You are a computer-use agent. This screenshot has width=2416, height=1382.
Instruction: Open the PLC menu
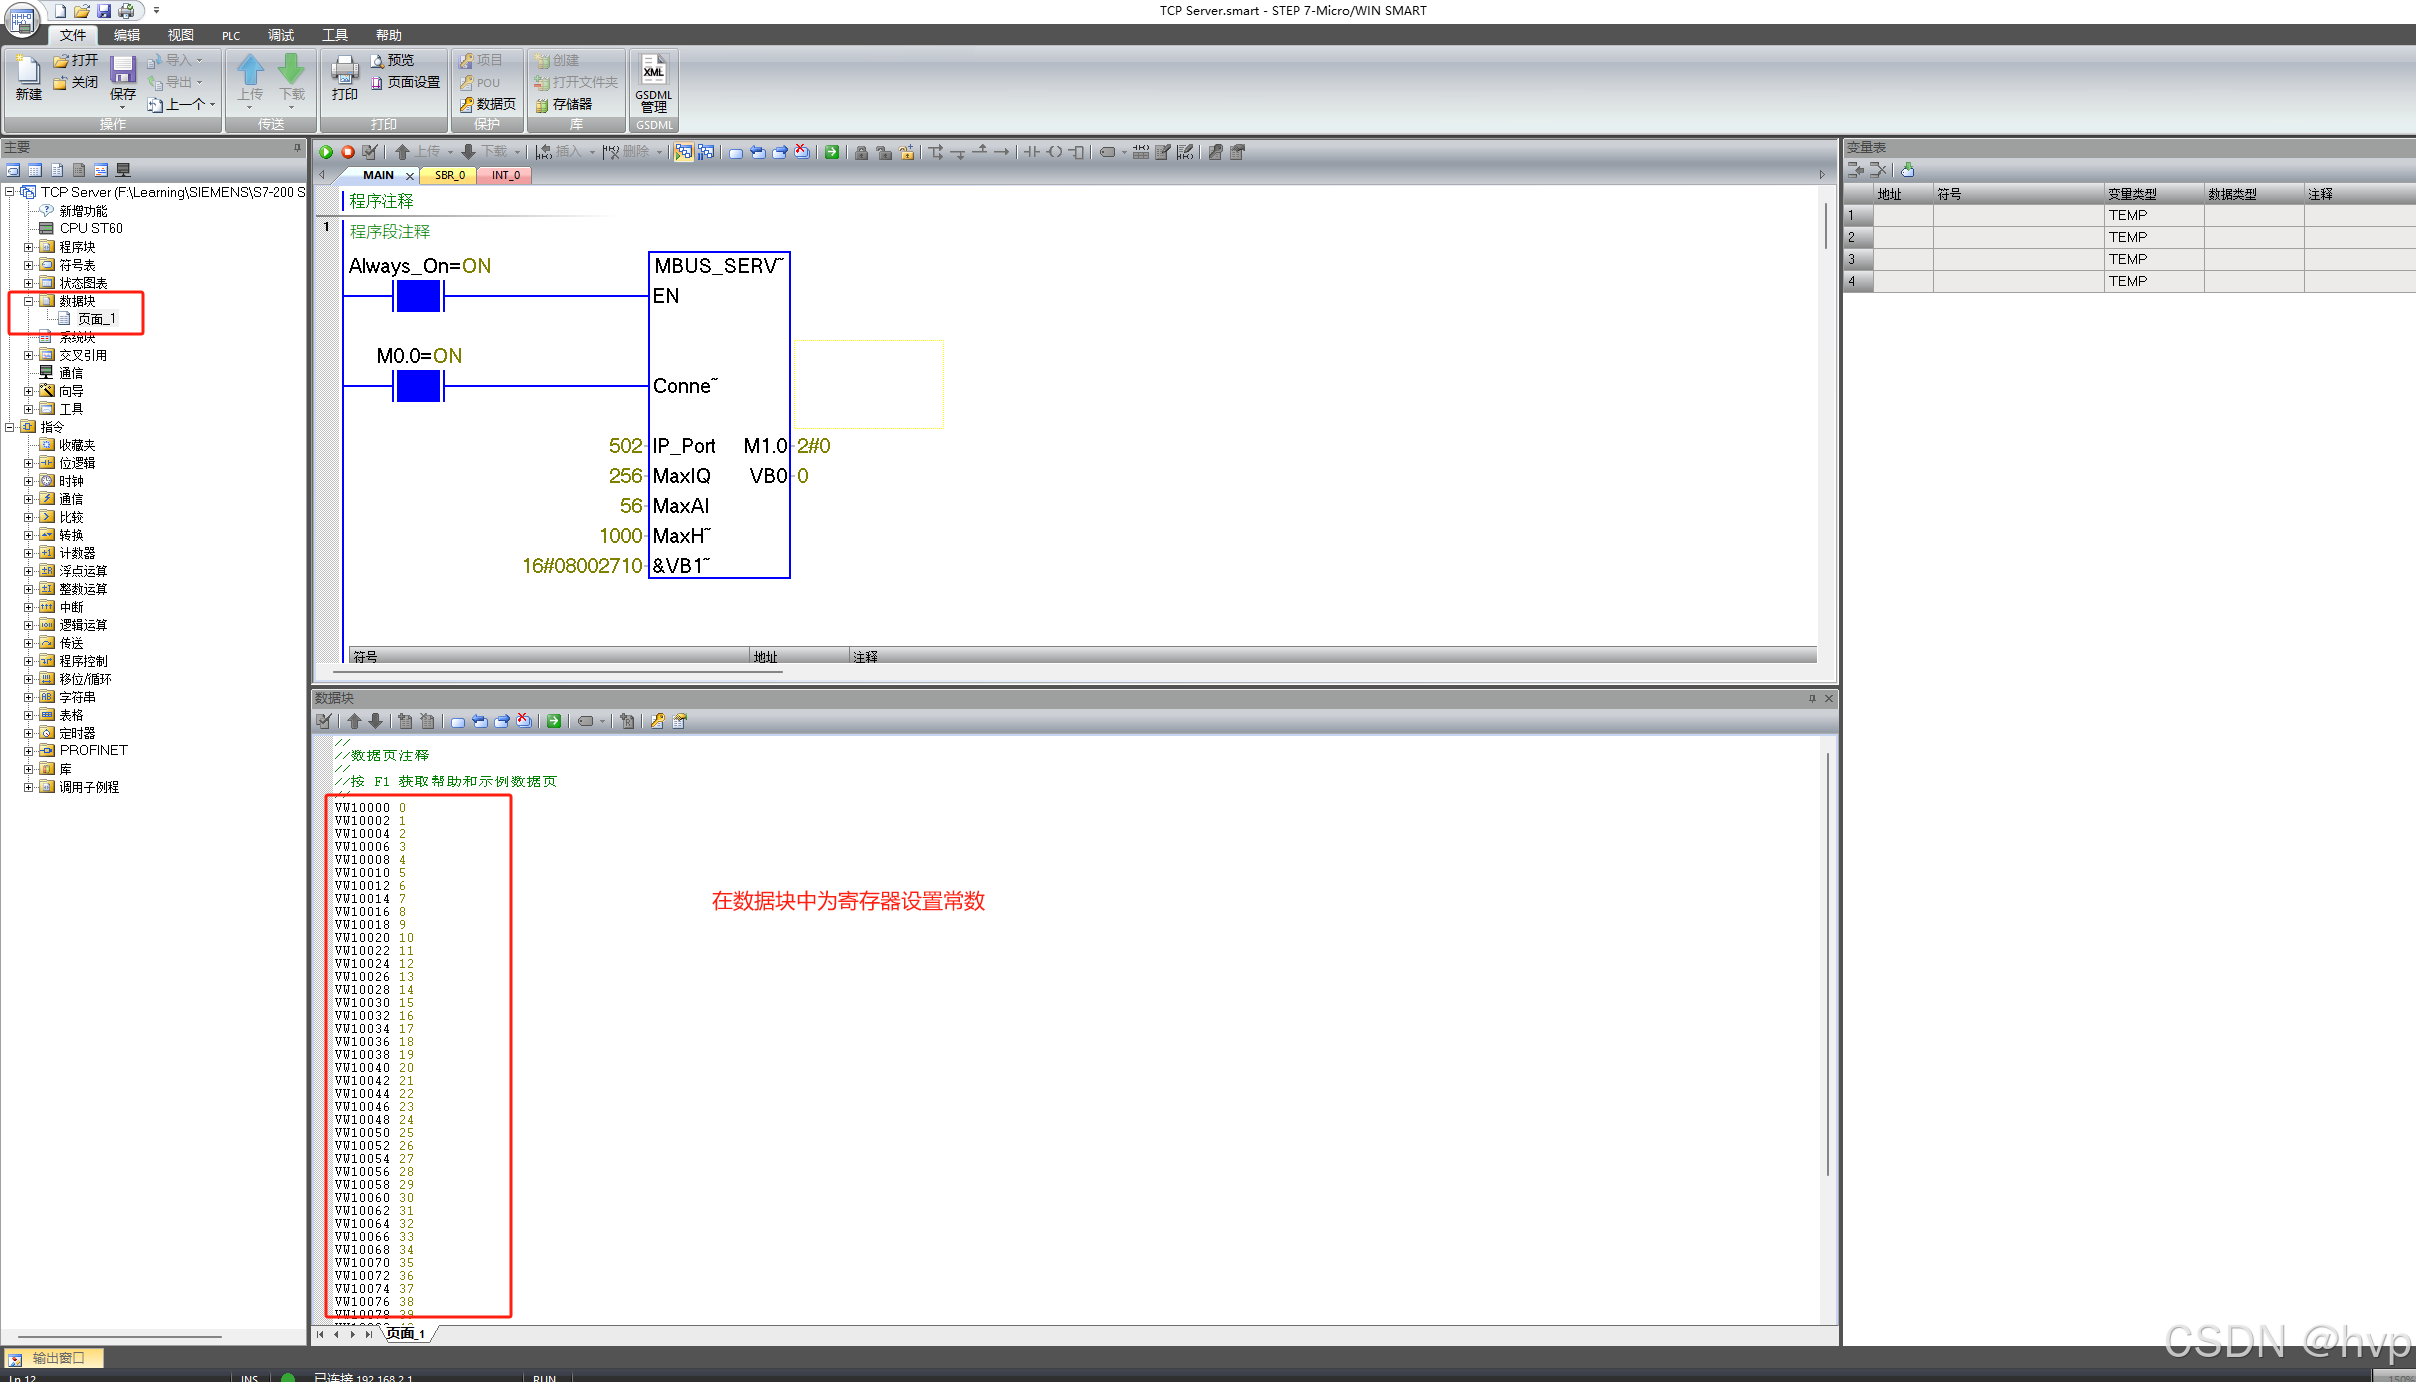click(x=231, y=34)
